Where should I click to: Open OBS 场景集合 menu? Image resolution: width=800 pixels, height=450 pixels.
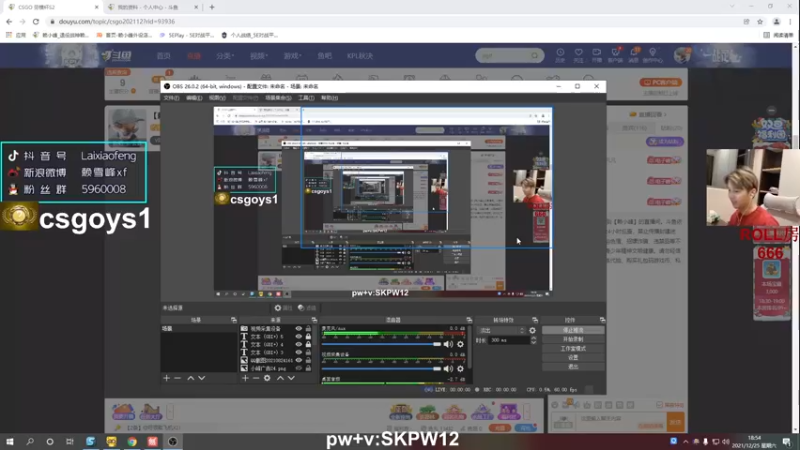click(x=278, y=97)
